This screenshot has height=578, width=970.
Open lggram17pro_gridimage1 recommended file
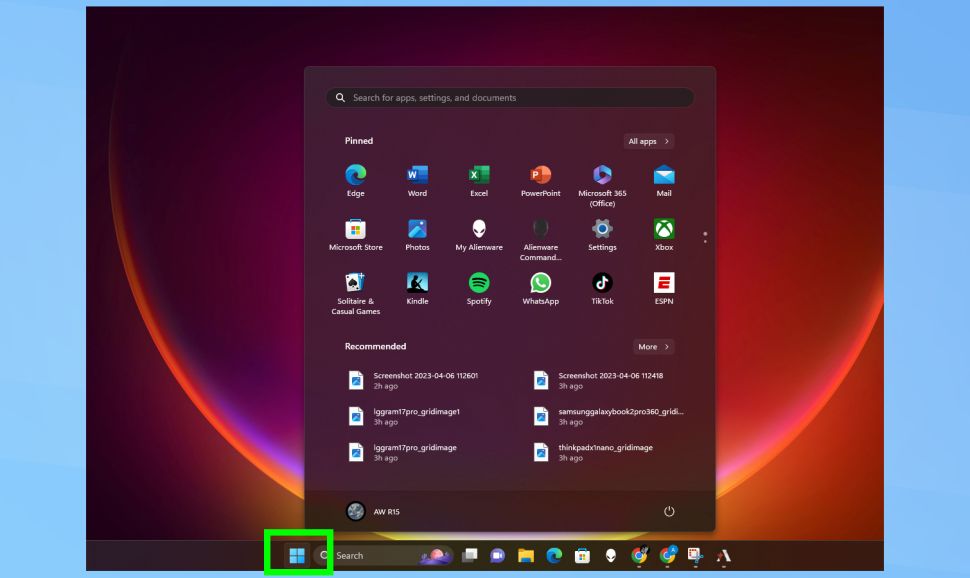[405, 416]
